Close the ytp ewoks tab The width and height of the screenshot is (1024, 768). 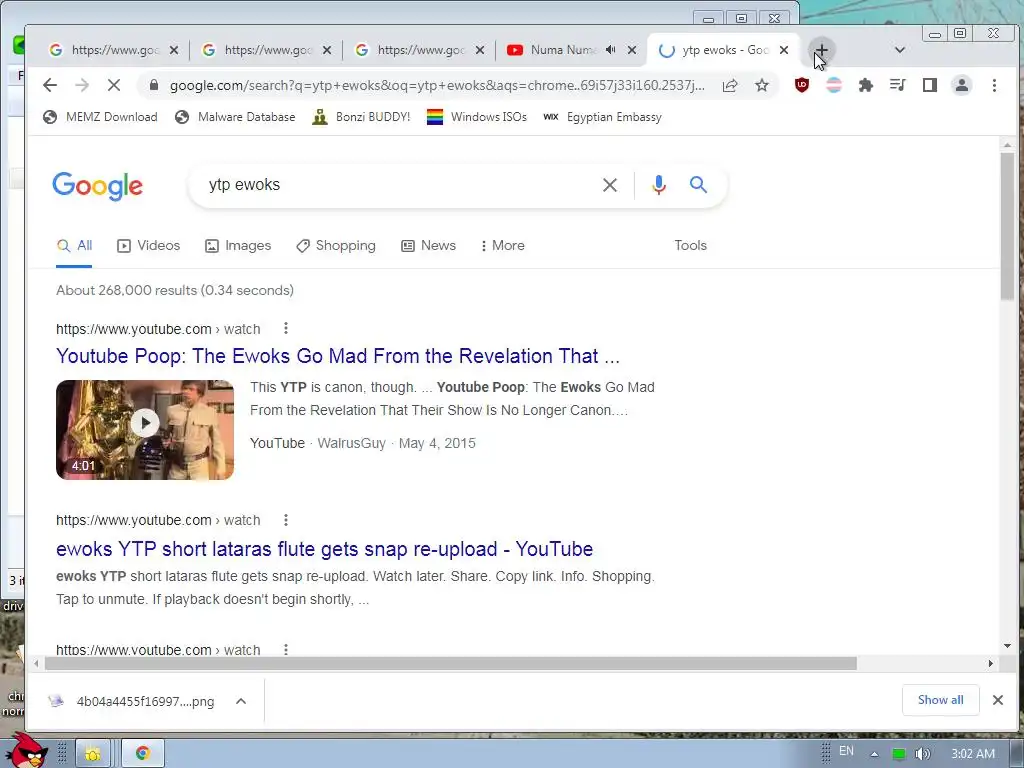pos(784,50)
